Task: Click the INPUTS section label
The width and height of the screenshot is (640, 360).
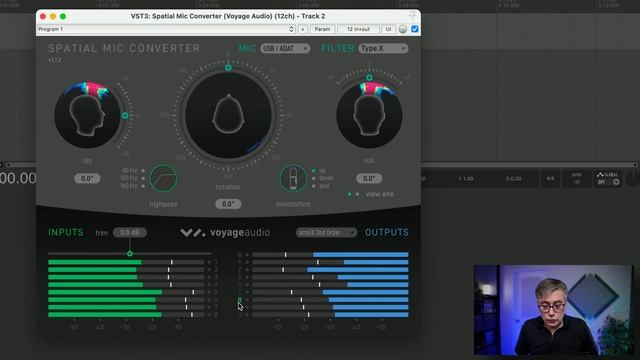Action: pyautogui.click(x=66, y=233)
